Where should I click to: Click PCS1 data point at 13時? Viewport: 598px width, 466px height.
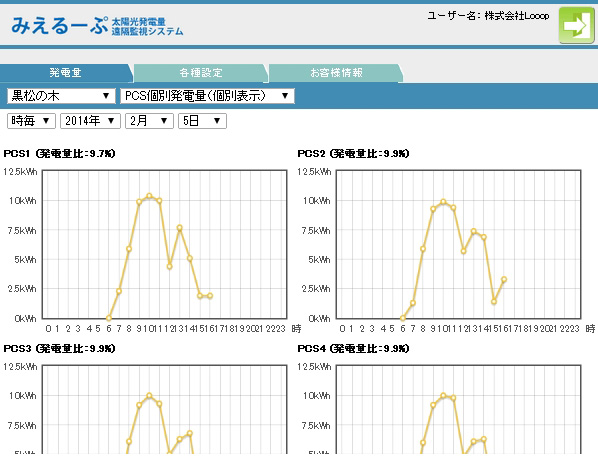(180, 228)
